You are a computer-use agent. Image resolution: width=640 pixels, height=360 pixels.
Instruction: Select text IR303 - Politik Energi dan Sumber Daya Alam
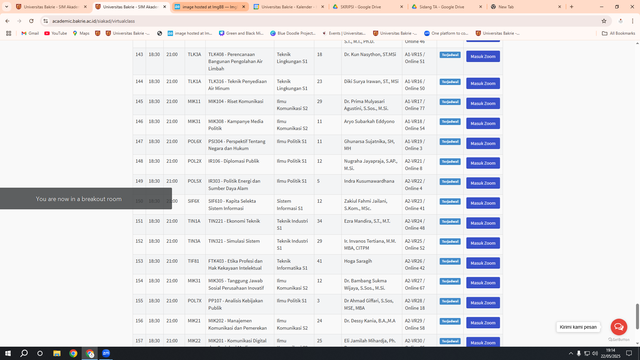click(234, 184)
